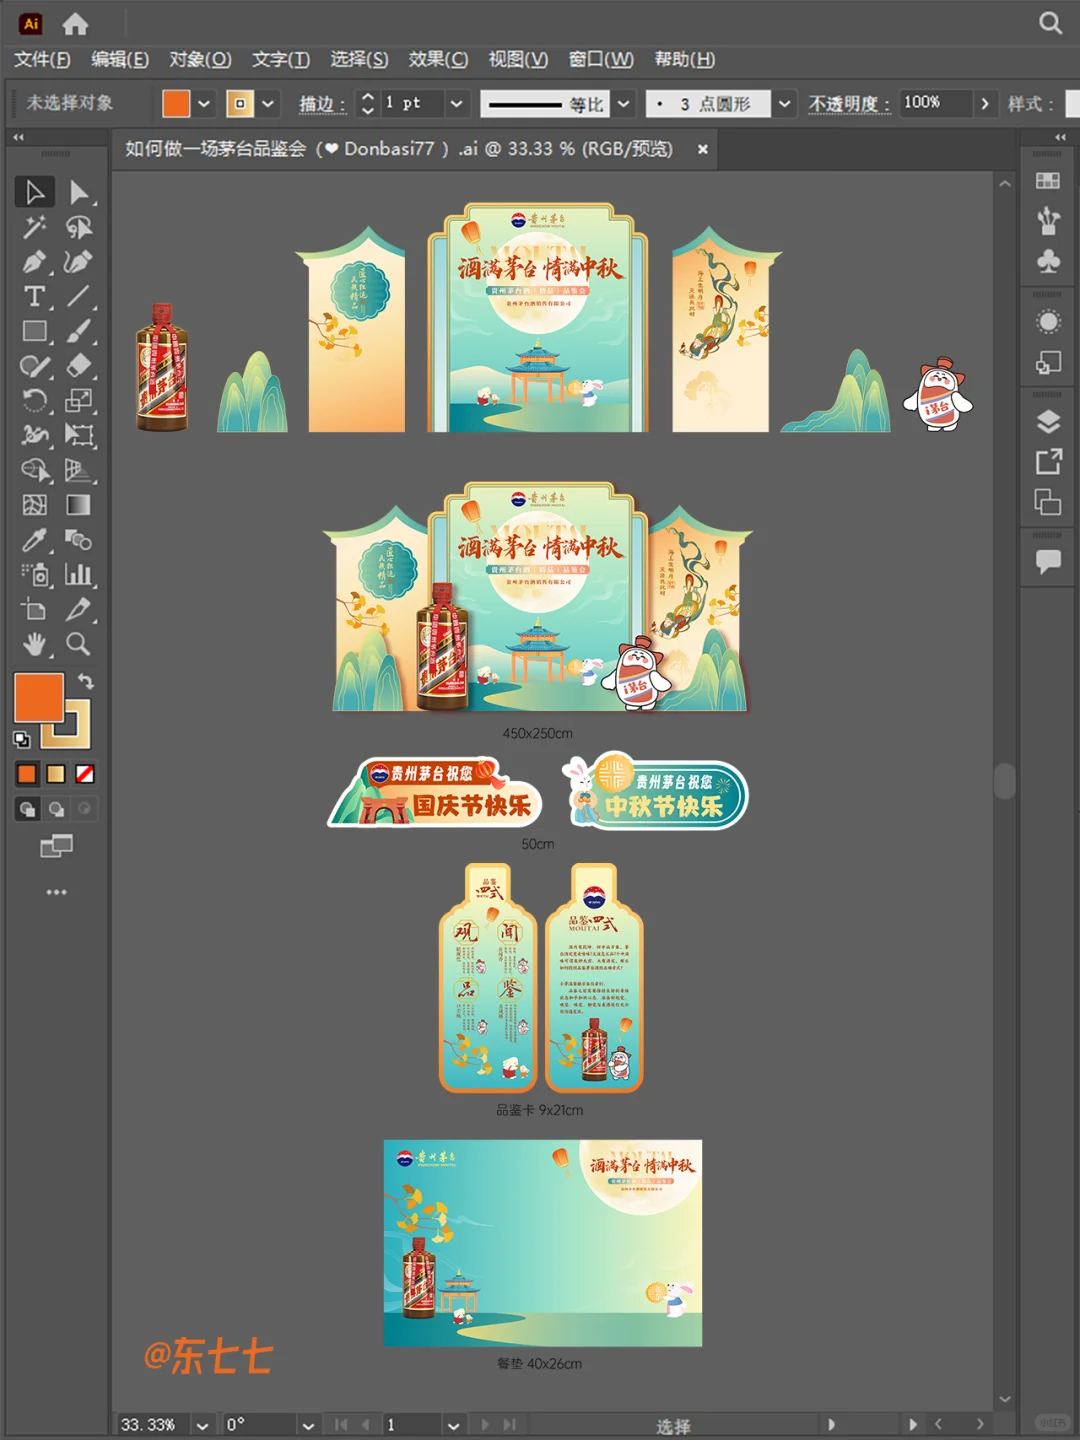
Task: Open the 编辑(E) menu
Action: (120, 59)
